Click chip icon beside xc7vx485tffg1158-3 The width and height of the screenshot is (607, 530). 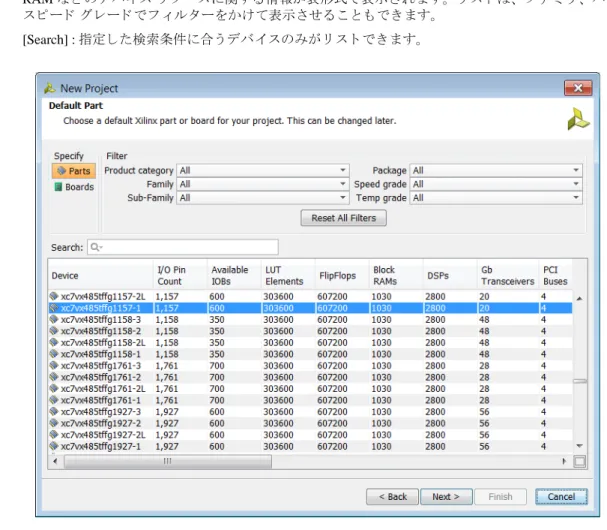coord(54,319)
